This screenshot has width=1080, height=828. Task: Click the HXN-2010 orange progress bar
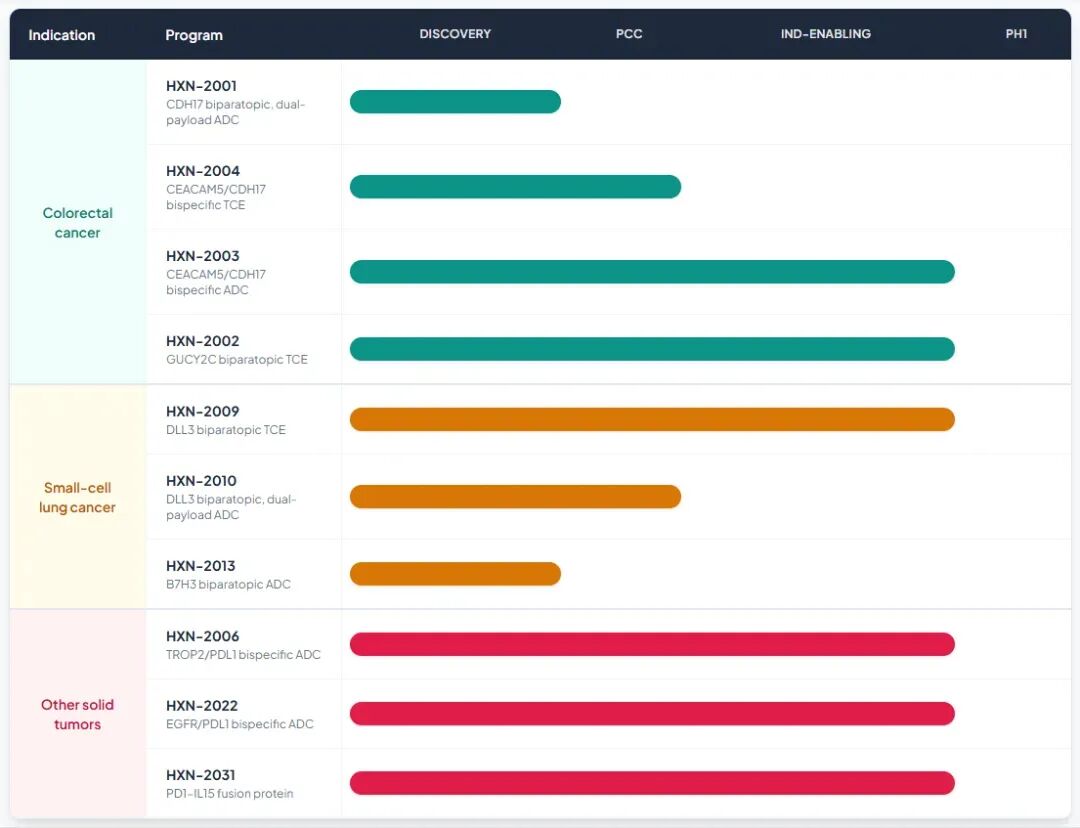pos(515,497)
